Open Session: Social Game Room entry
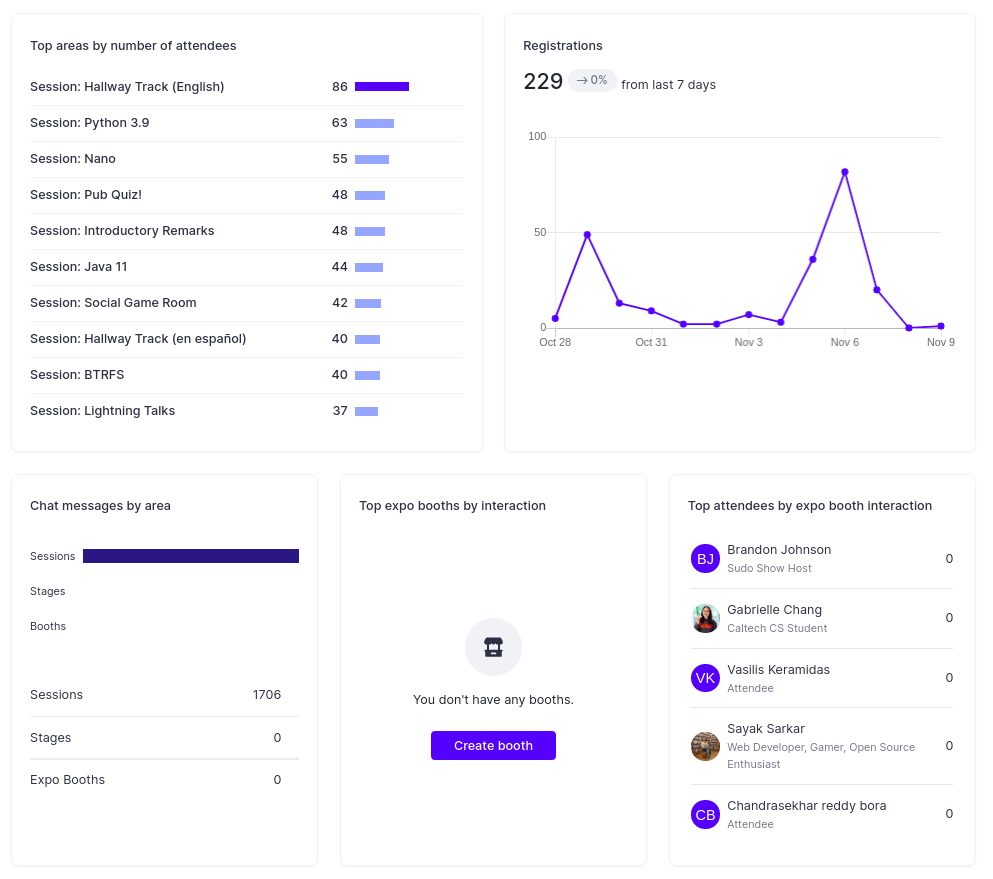 coord(246,303)
